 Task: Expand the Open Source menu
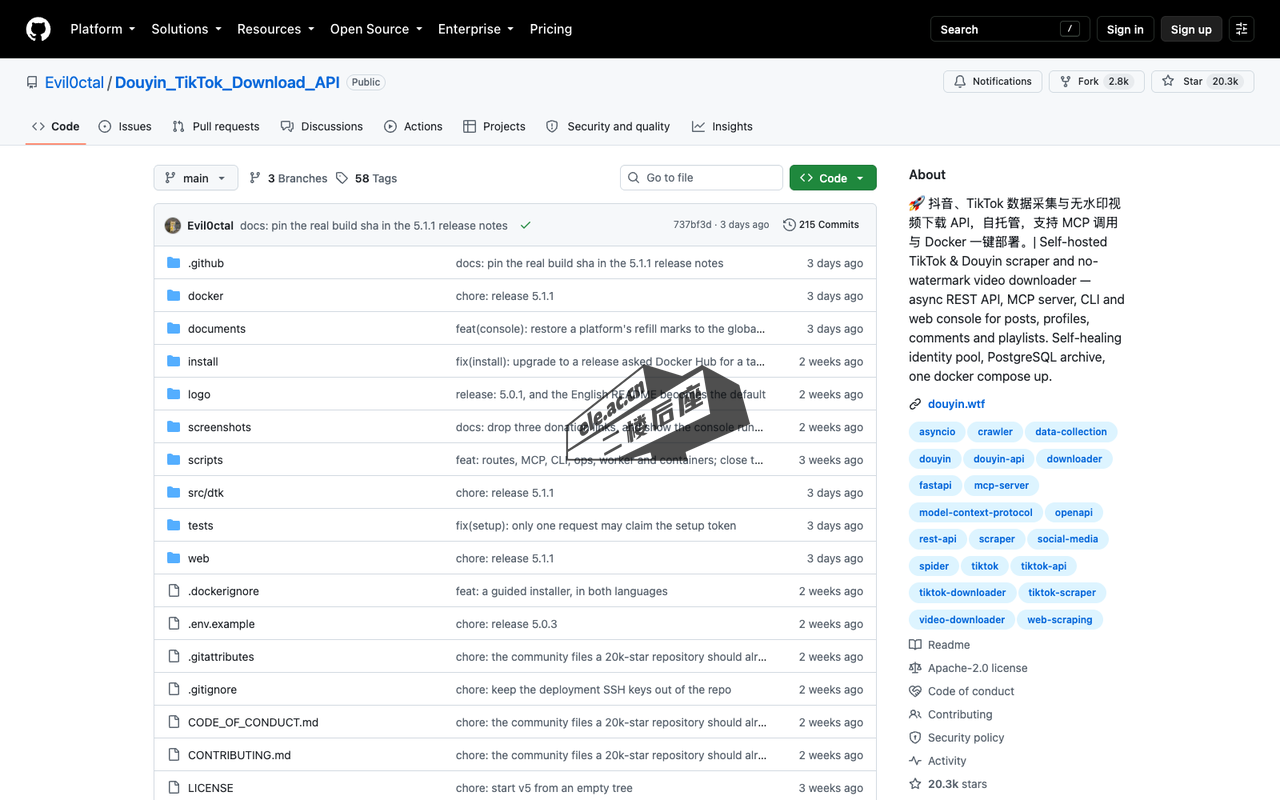[376, 29]
